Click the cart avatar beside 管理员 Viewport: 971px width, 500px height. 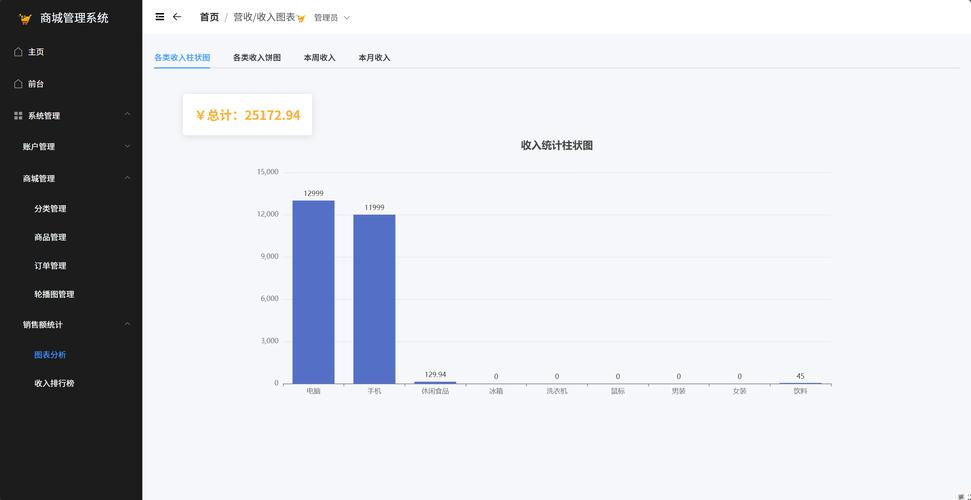[x=301, y=19]
